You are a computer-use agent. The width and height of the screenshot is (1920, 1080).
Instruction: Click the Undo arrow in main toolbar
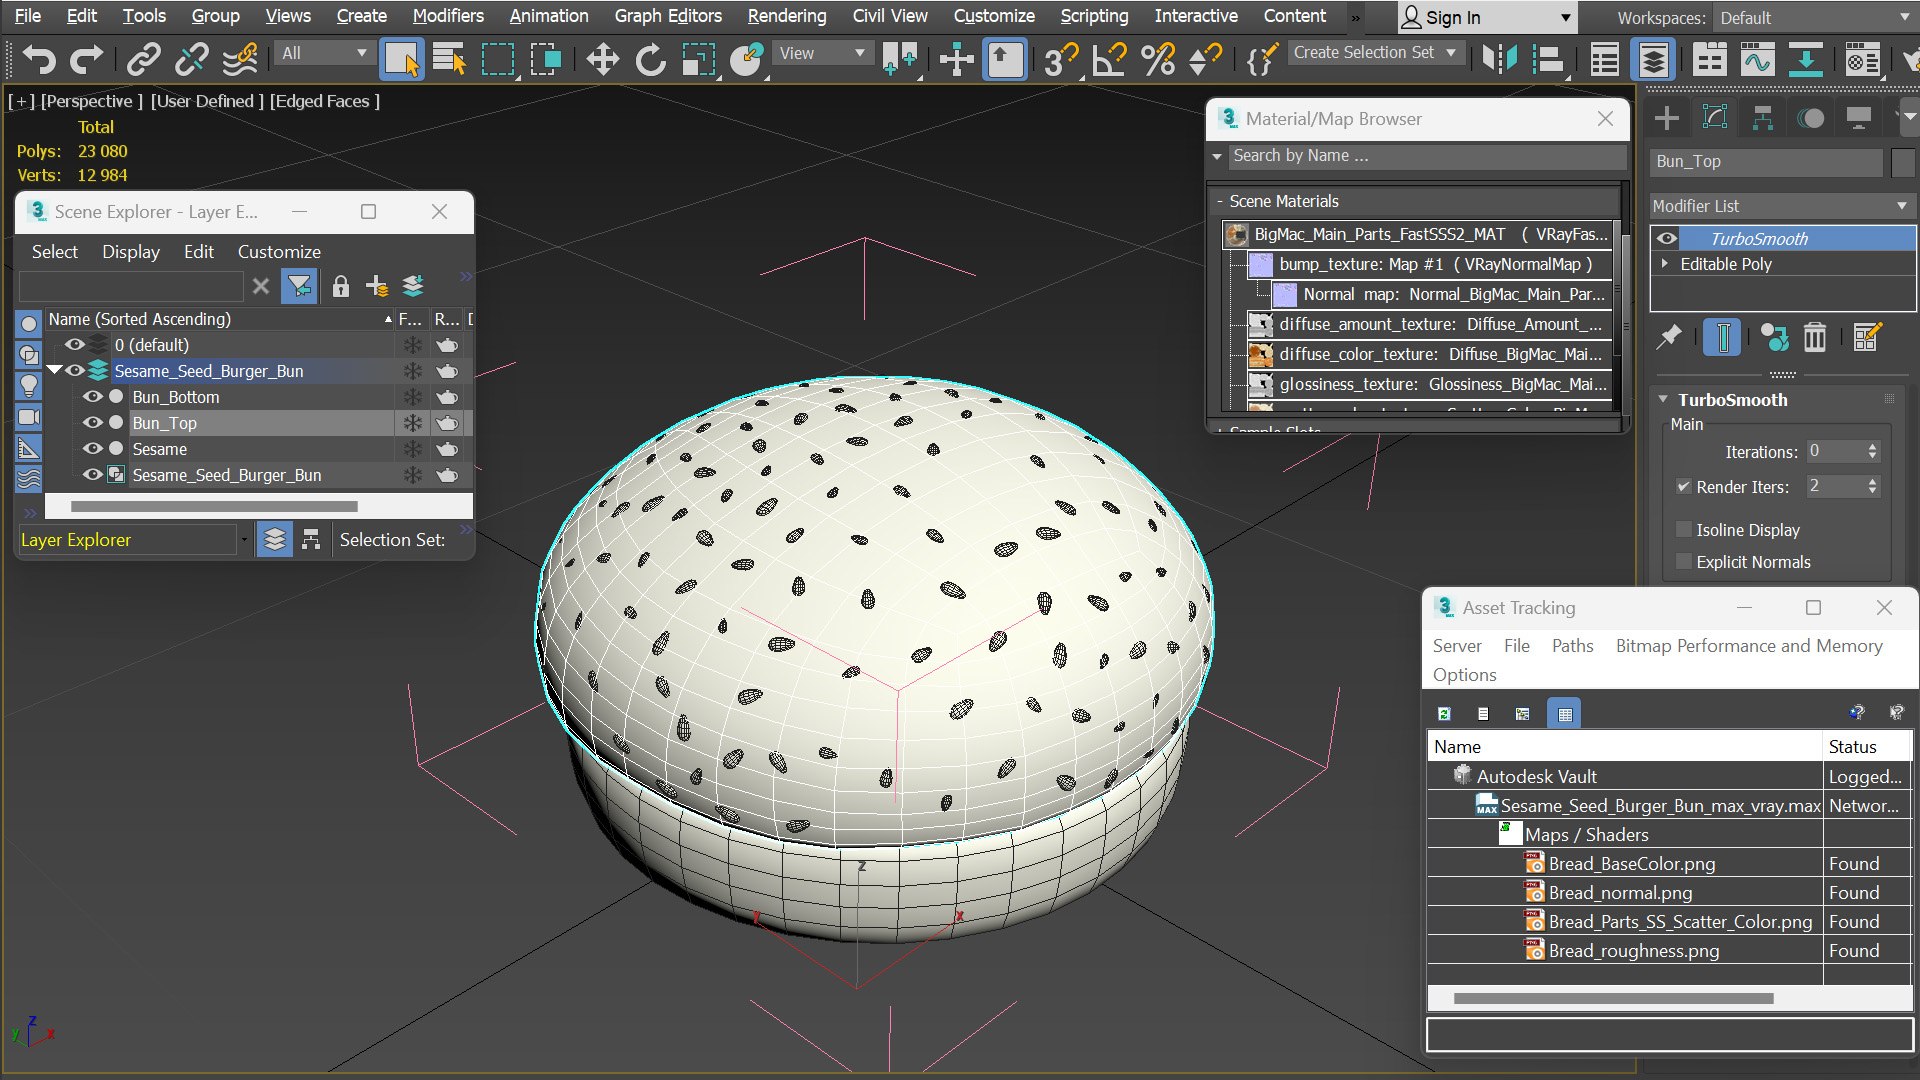point(39,60)
